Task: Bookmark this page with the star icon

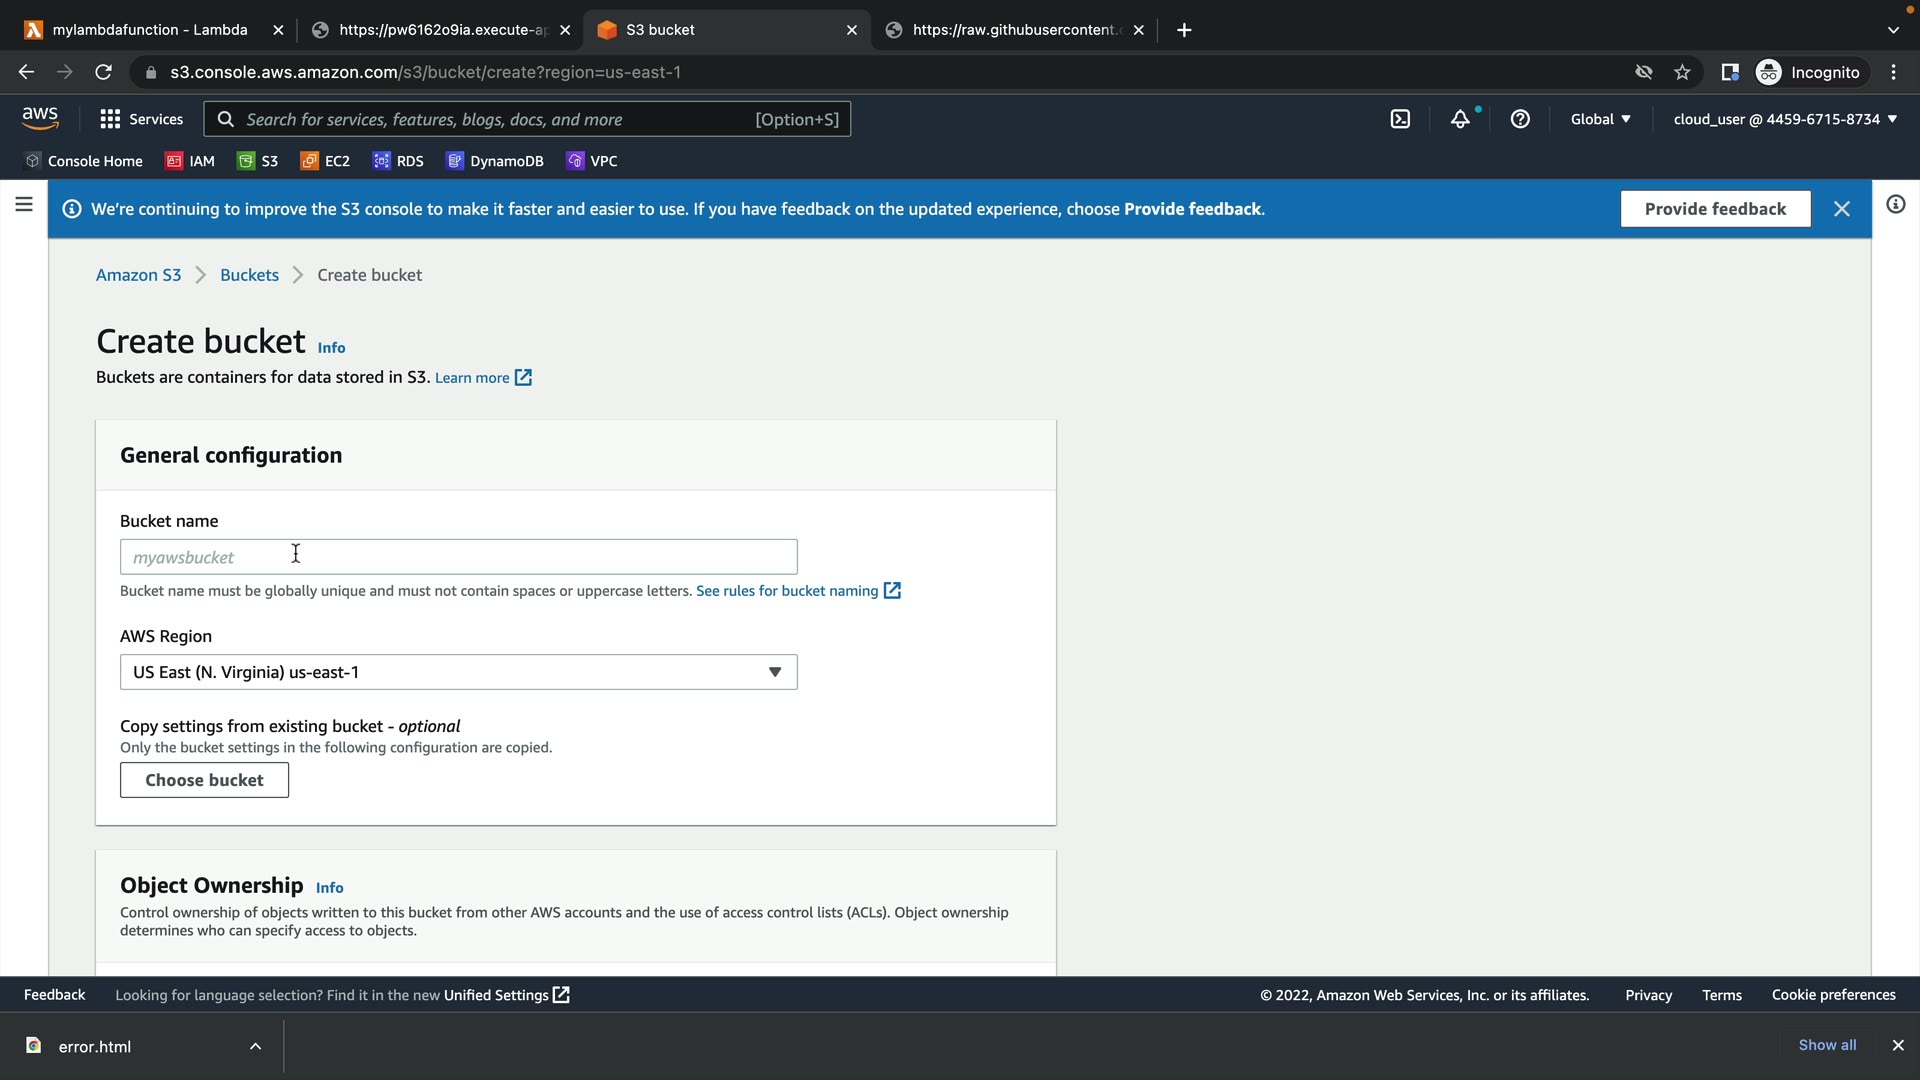Action: pyautogui.click(x=1682, y=72)
